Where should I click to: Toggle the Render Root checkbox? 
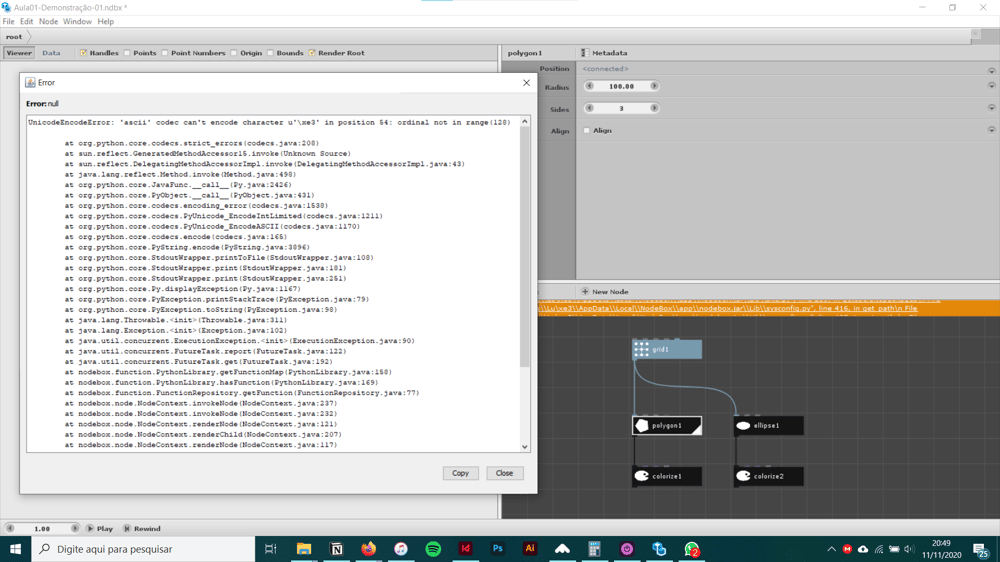pyautogui.click(x=312, y=53)
